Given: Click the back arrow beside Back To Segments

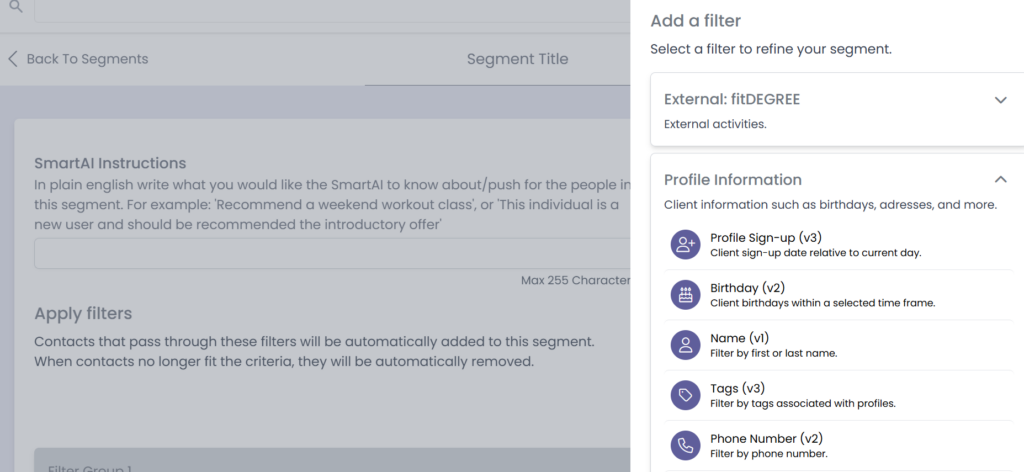Looking at the screenshot, I should click(13, 59).
